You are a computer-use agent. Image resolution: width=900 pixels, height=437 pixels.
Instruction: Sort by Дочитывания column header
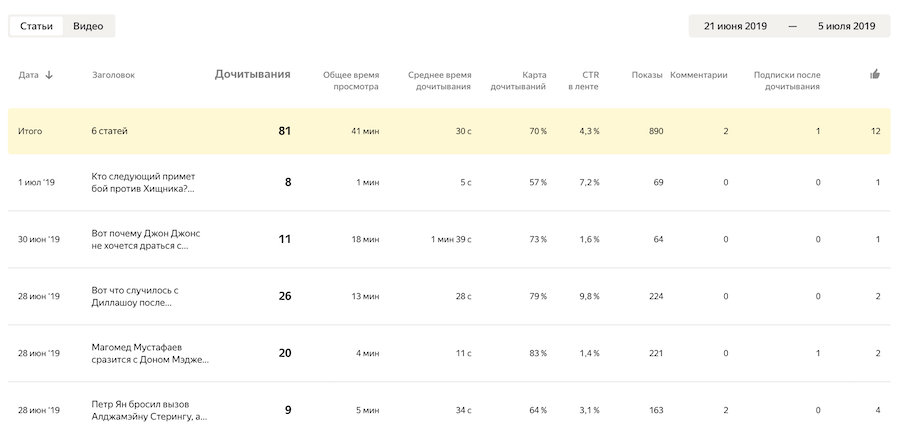252,74
